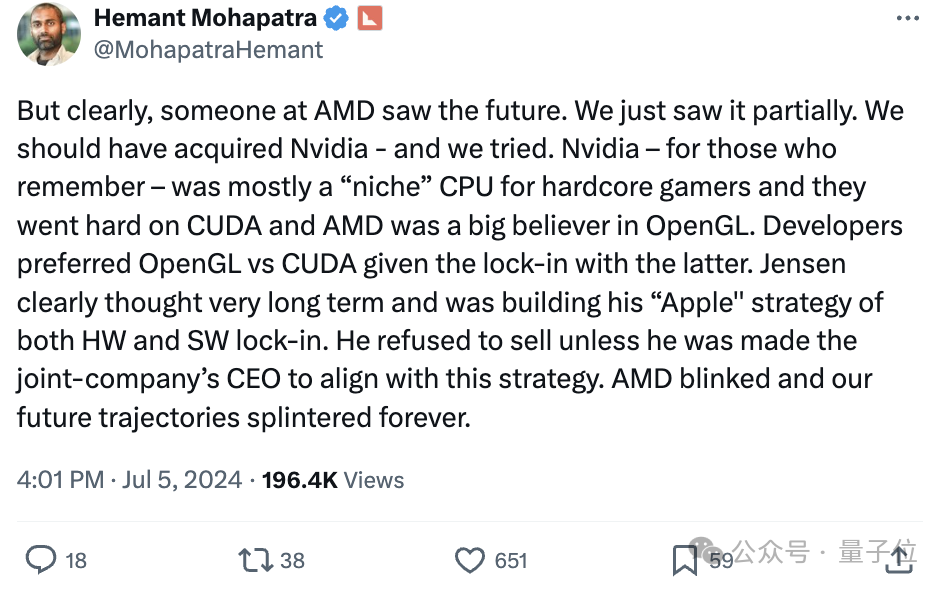Click the reply count 18
948x590 pixels.
76,561
